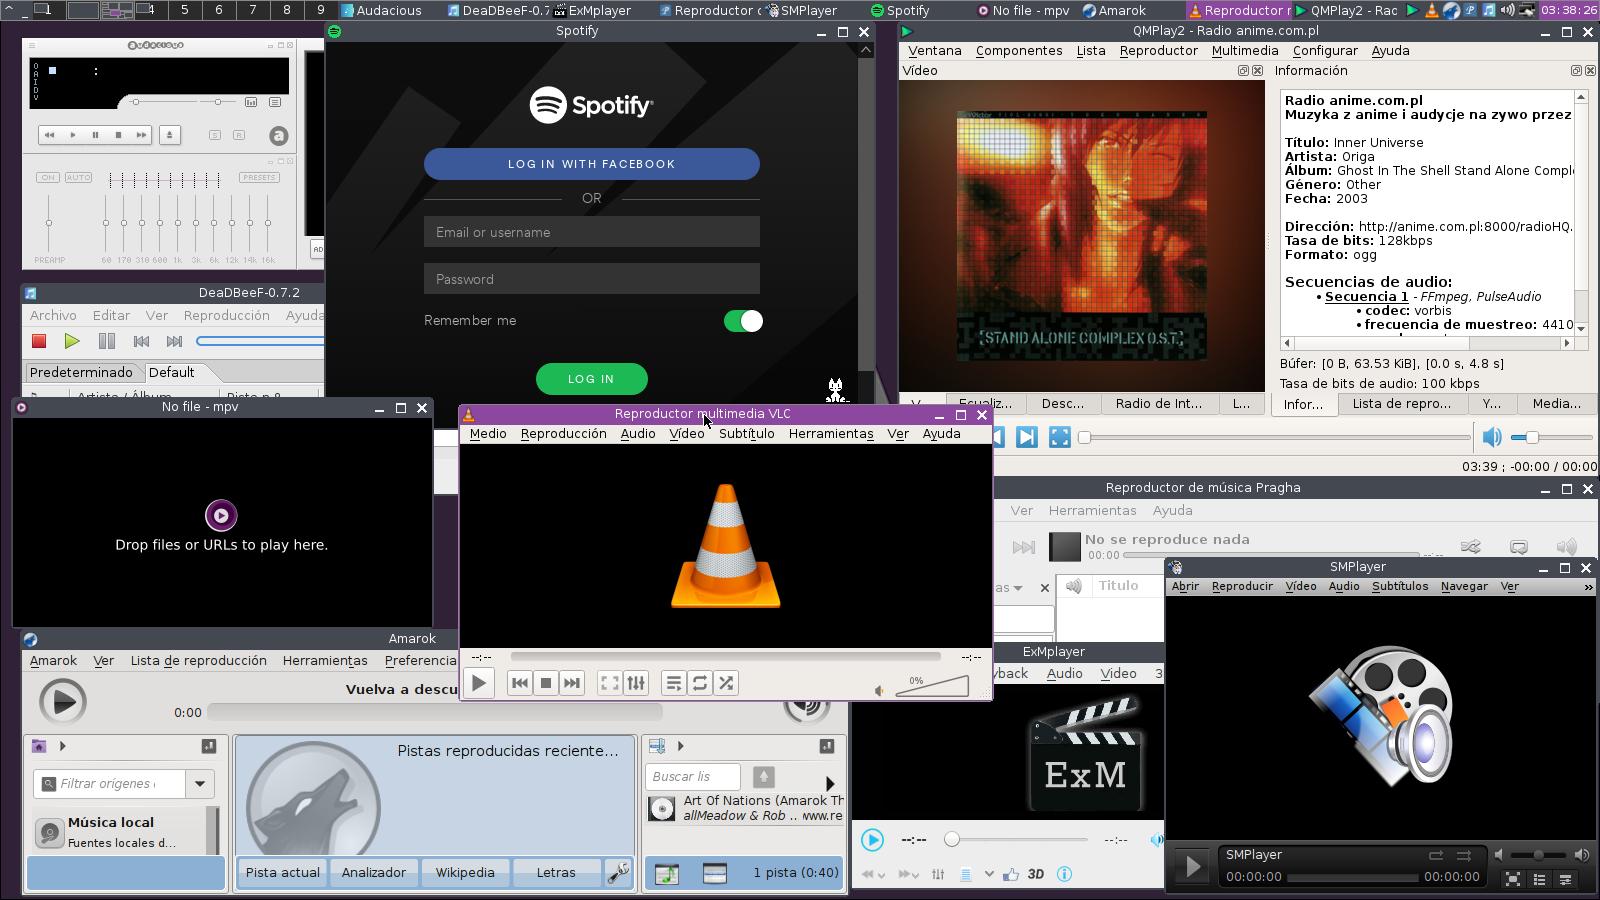Toggle VLC loop mode
The width and height of the screenshot is (1600, 900).
point(700,683)
